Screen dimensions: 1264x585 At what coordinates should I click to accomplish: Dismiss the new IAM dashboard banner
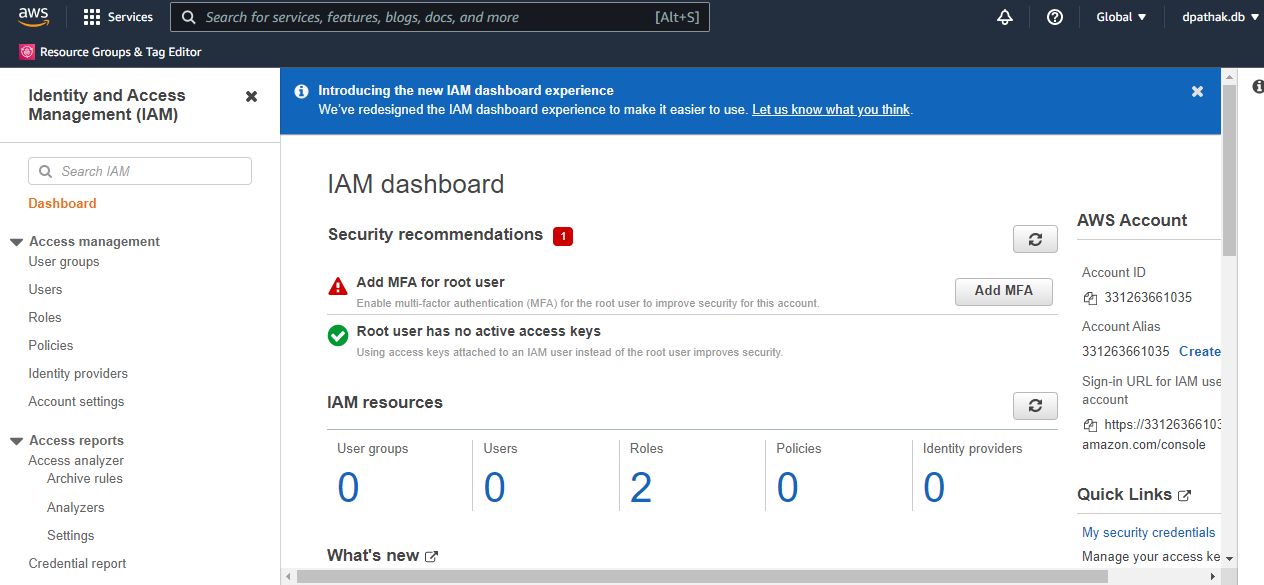(x=1197, y=91)
